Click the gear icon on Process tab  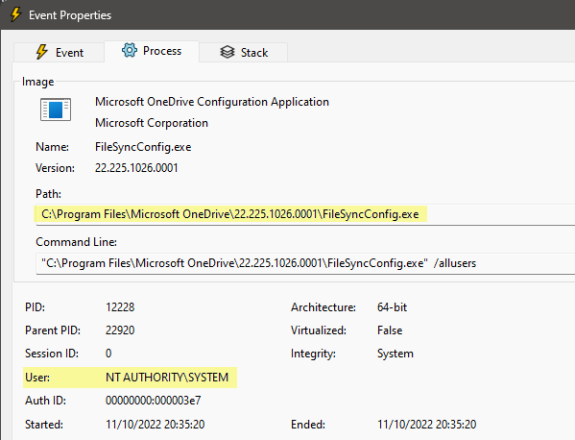[129, 50]
